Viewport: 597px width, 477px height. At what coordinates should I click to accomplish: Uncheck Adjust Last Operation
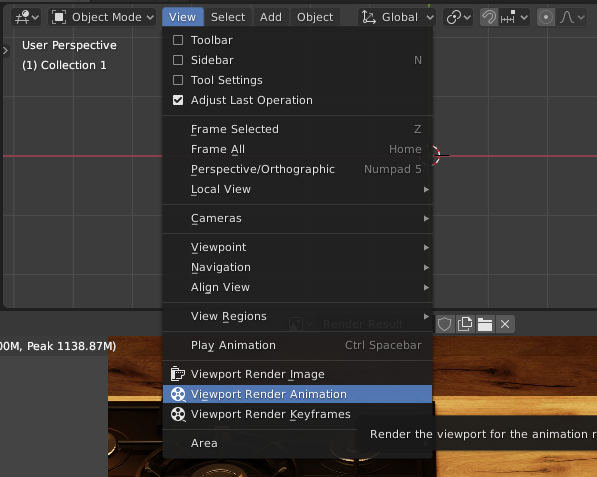click(178, 100)
